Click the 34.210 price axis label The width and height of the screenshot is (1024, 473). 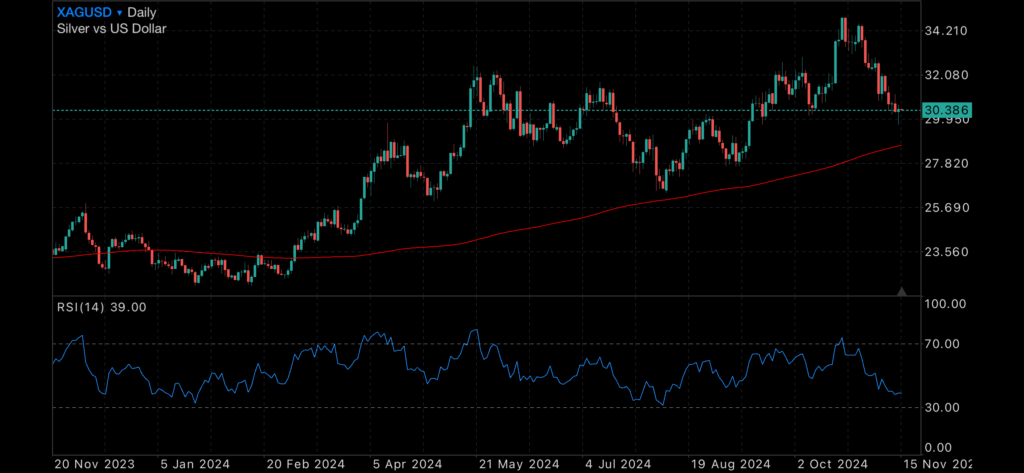(946, 31)
